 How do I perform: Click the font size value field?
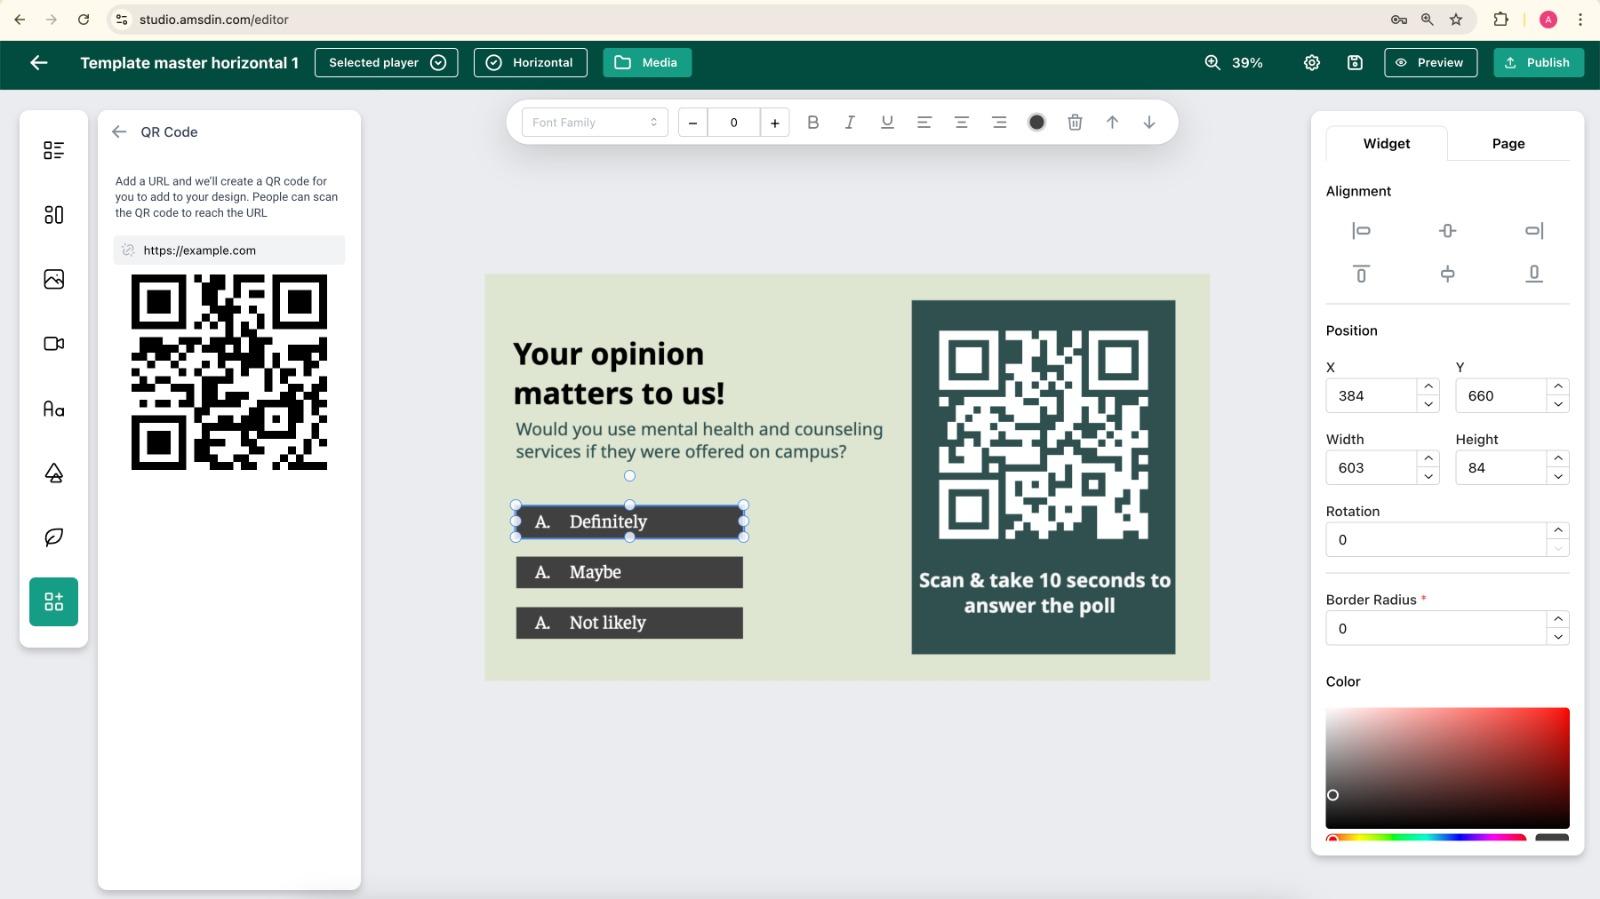(734, 122)
